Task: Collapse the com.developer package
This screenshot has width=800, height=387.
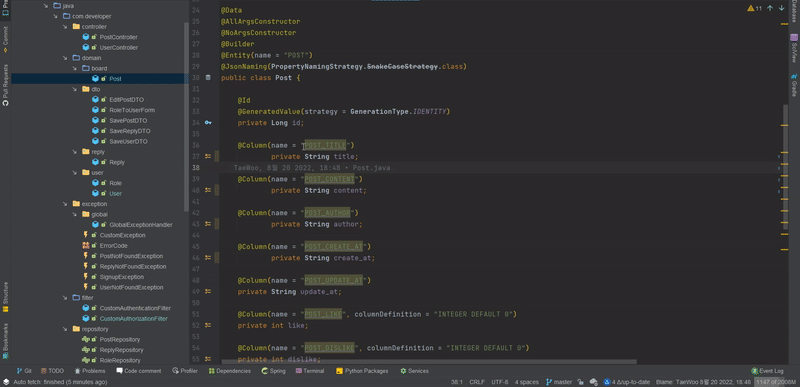Action: click(56, 16)
